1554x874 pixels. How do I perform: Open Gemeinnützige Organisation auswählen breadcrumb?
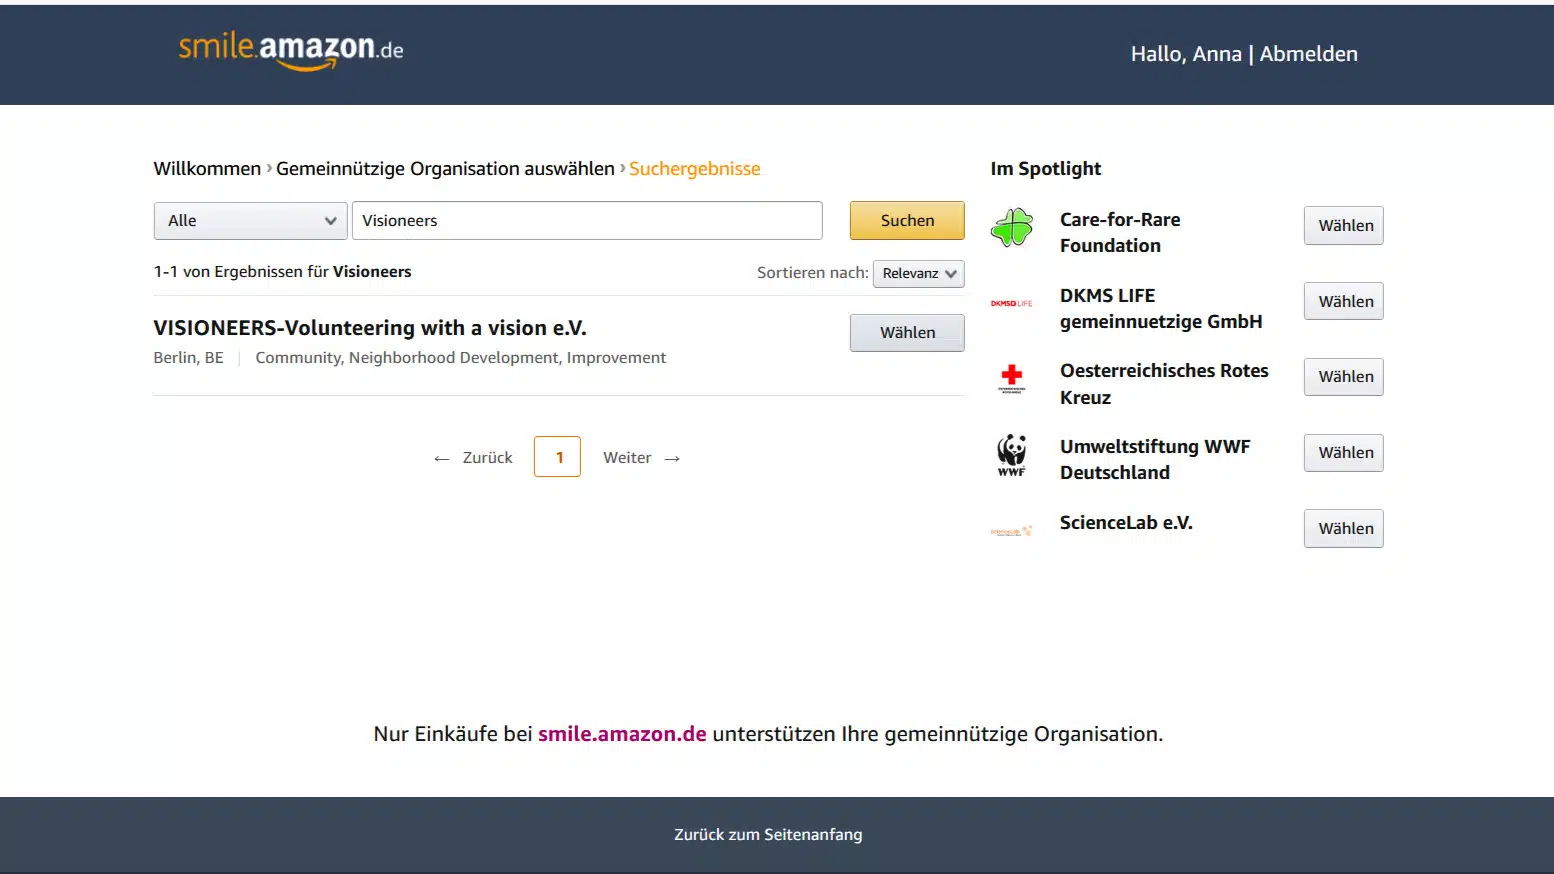(x=445, y=169)
